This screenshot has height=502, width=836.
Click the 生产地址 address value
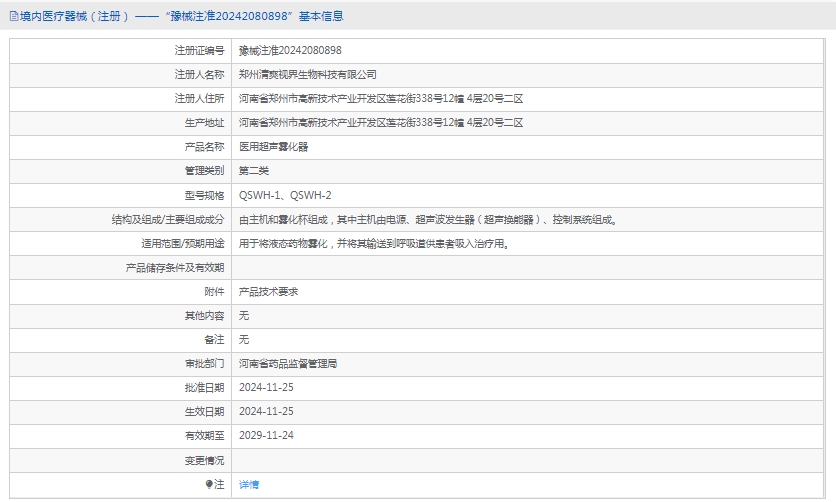coord(381,122)
